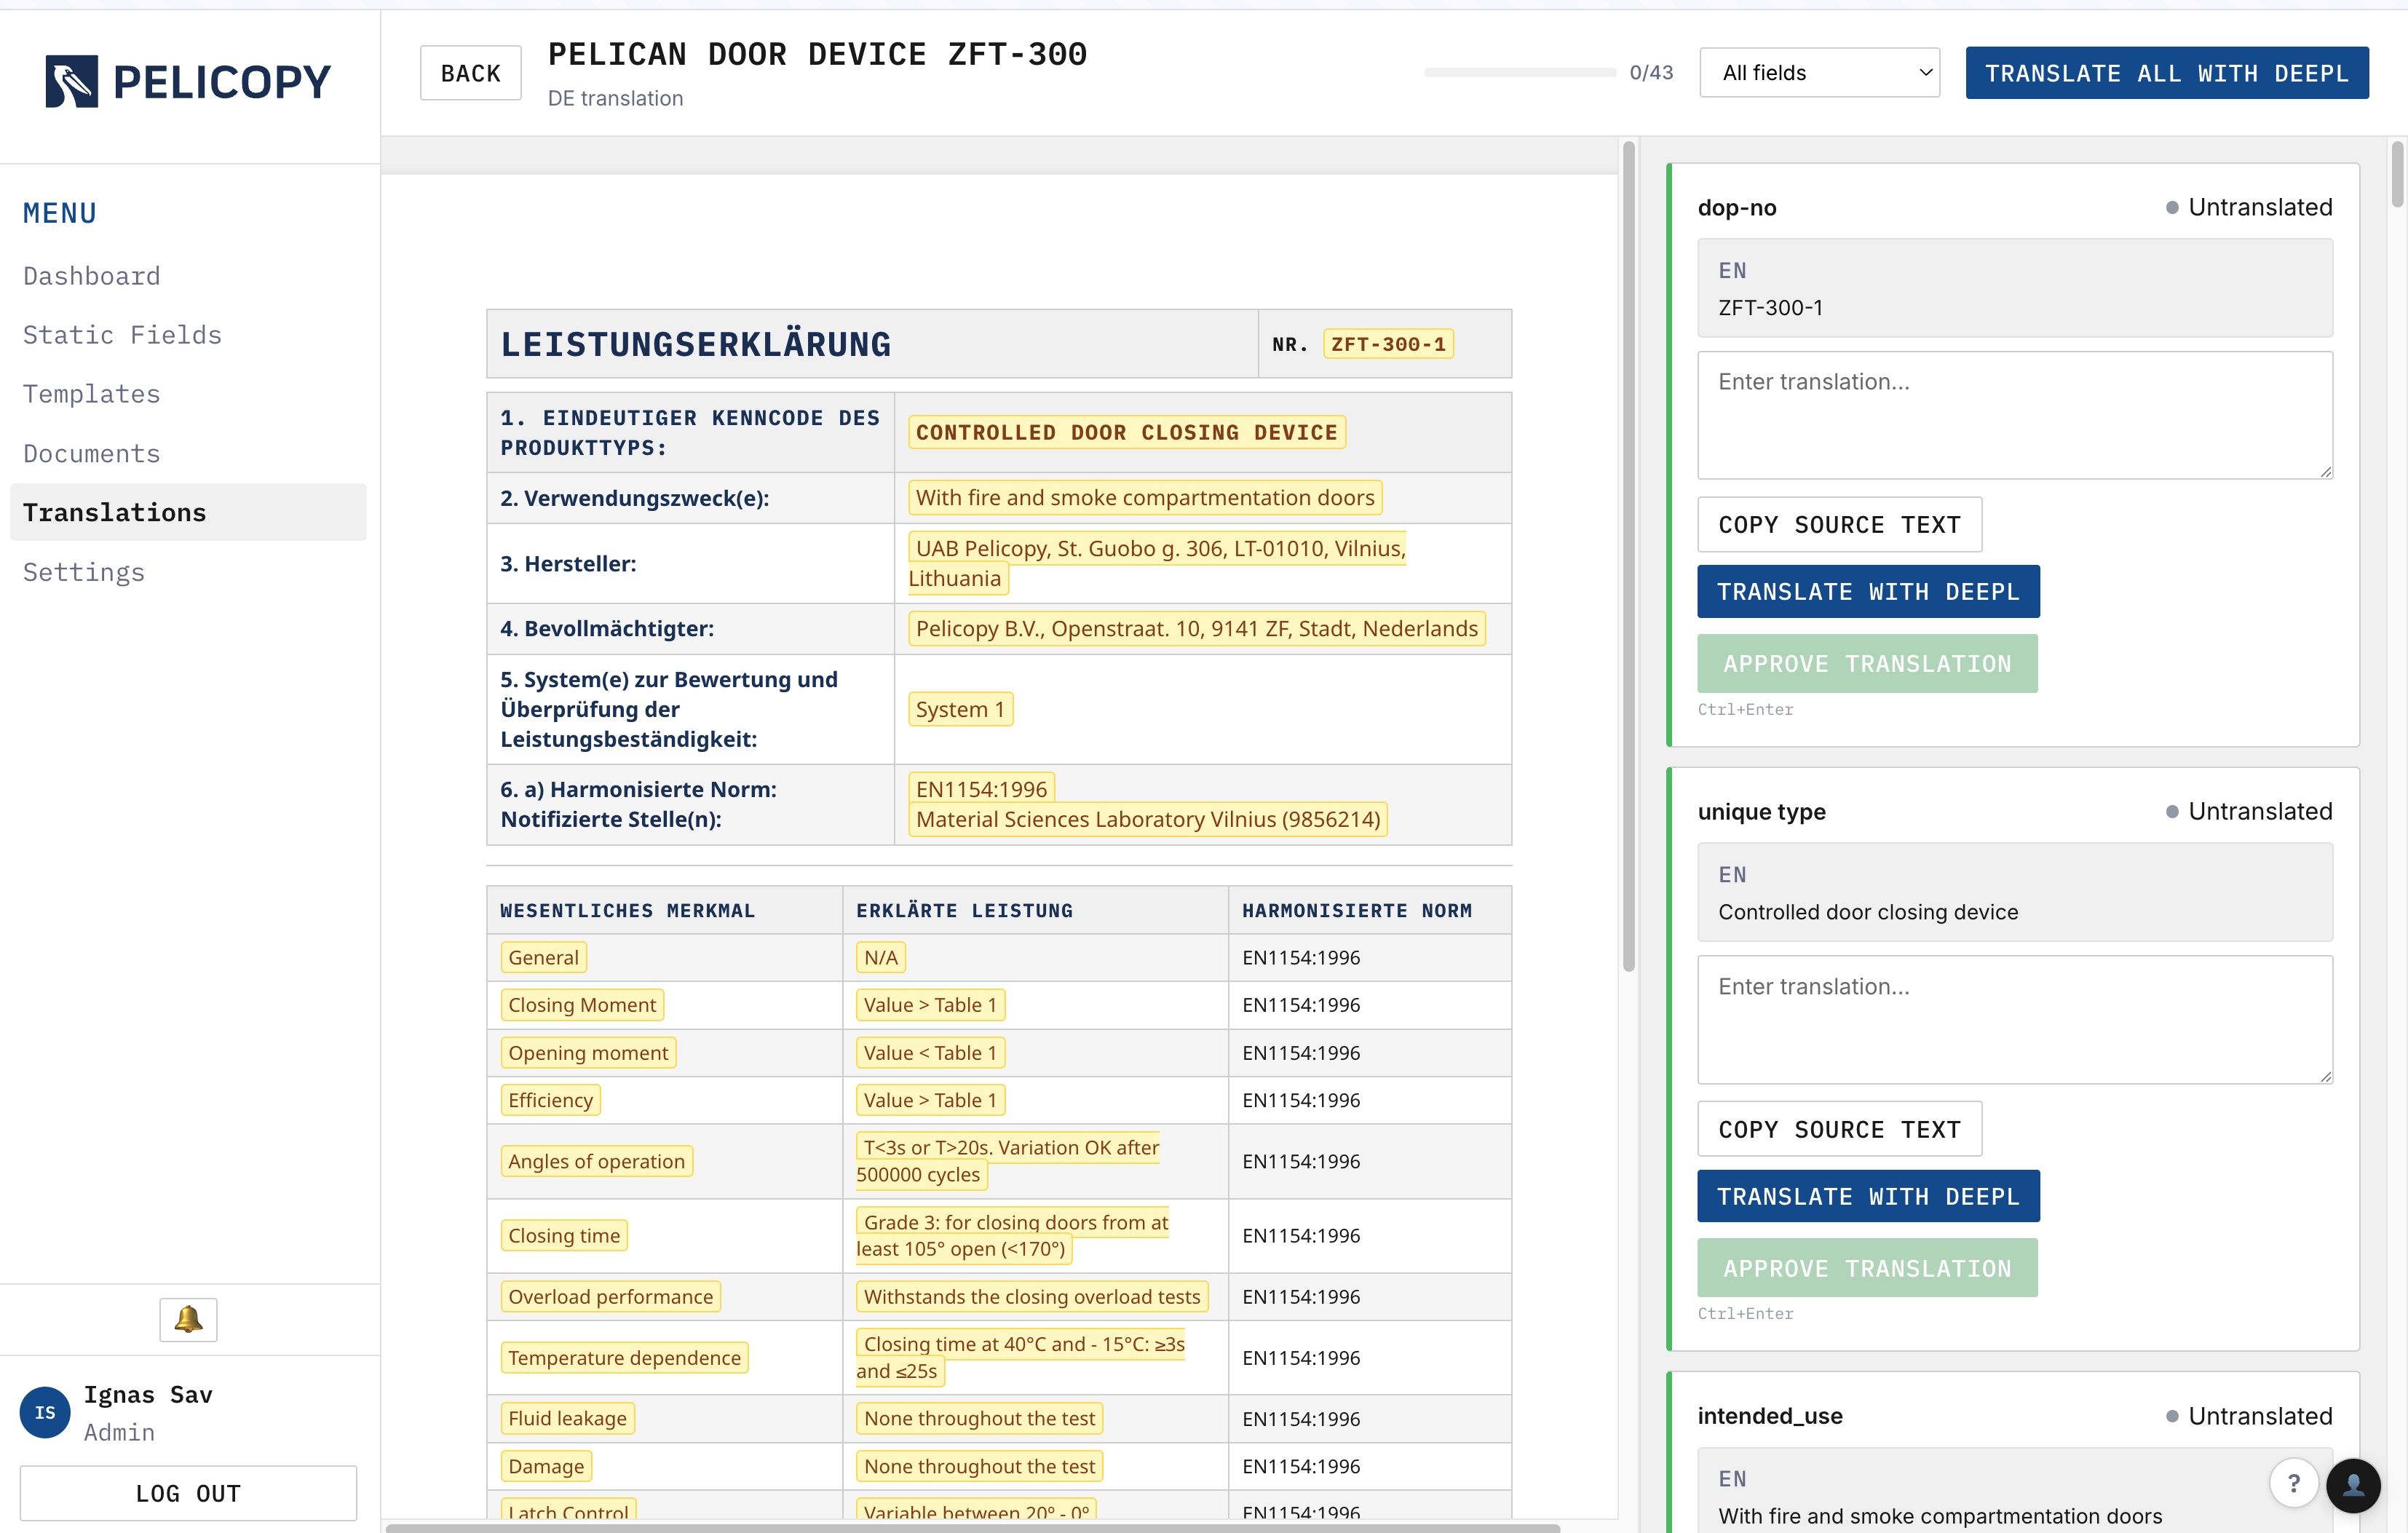Translate unique type field with DeepL
The height and width of the screenshot is (1533, 2408).
coord(1868,1196)
